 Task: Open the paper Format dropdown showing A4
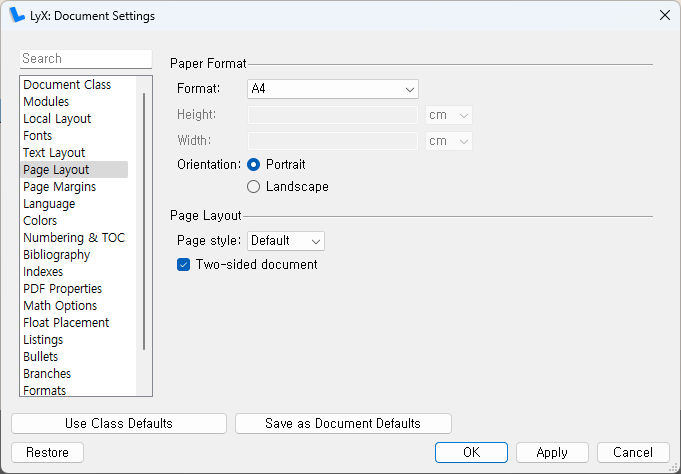pos(333,89)
